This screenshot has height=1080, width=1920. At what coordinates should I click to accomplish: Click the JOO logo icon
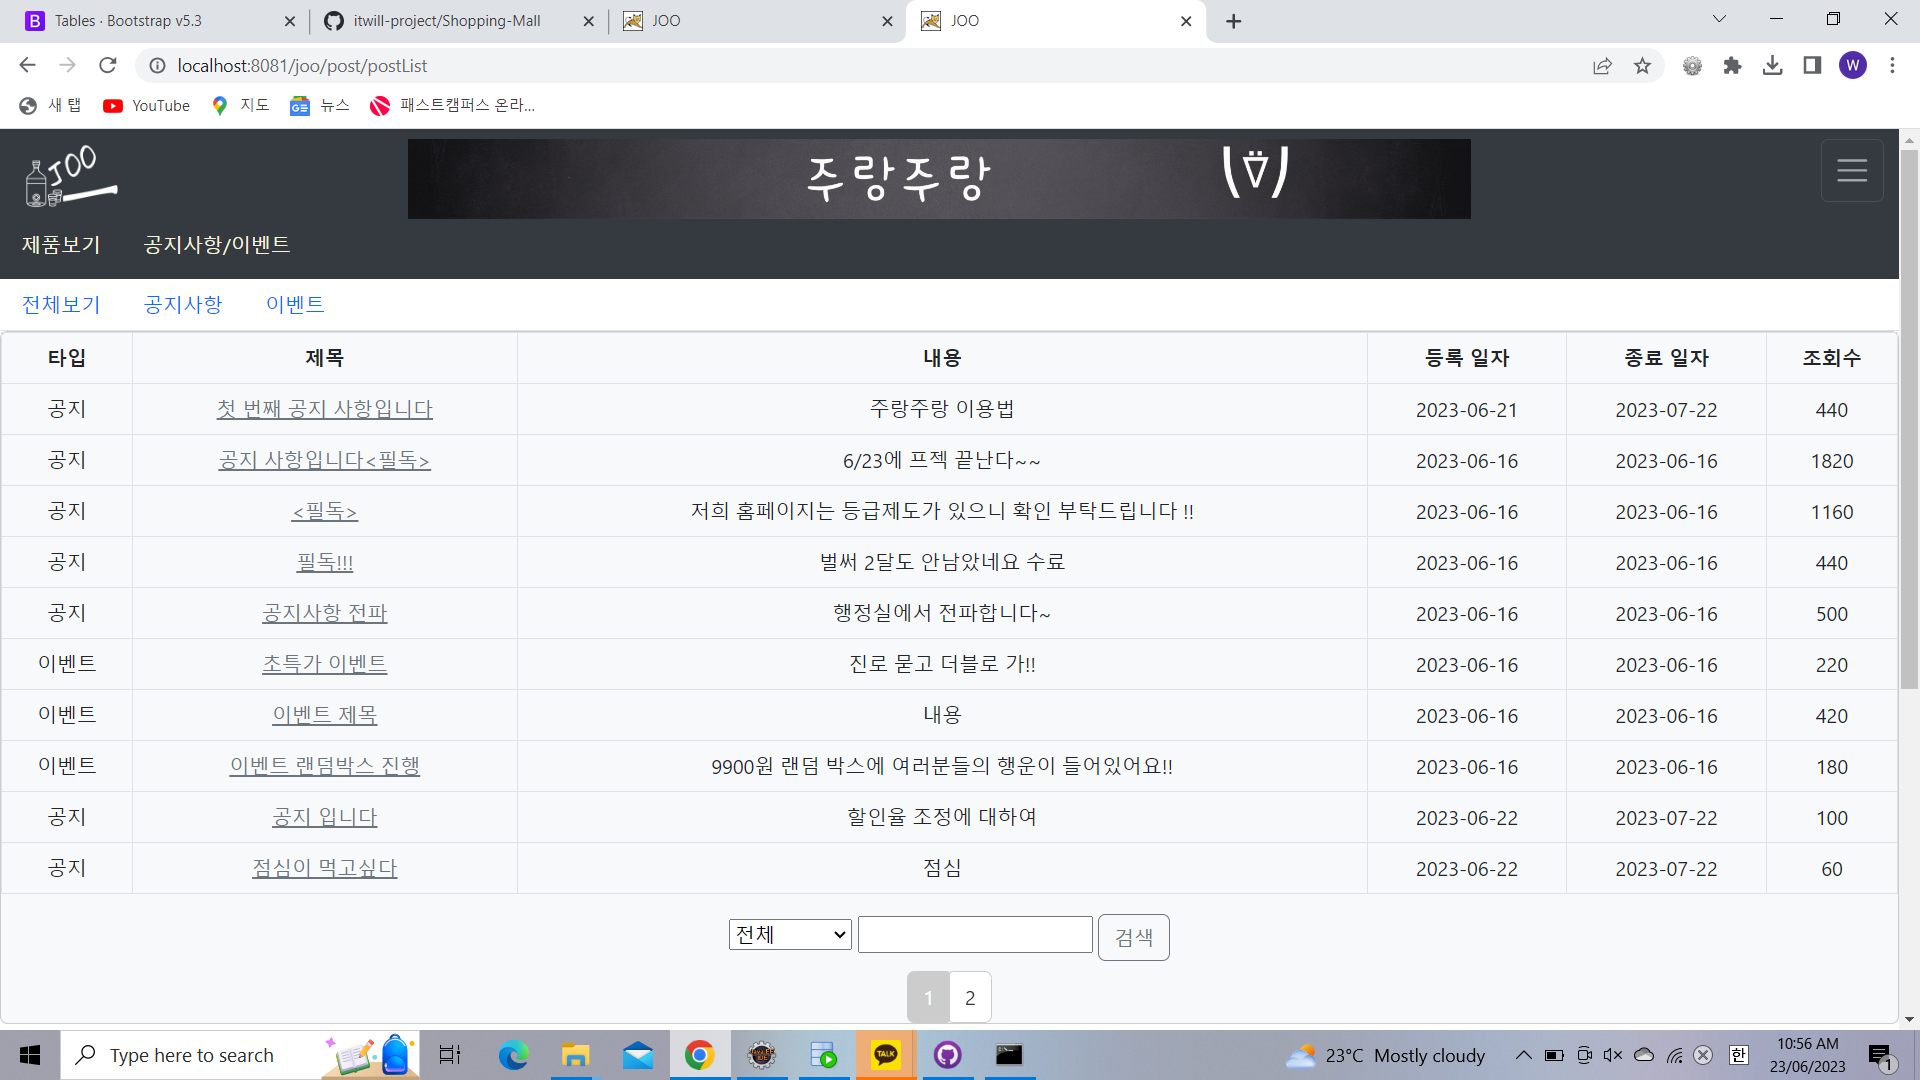click(66, 177)
